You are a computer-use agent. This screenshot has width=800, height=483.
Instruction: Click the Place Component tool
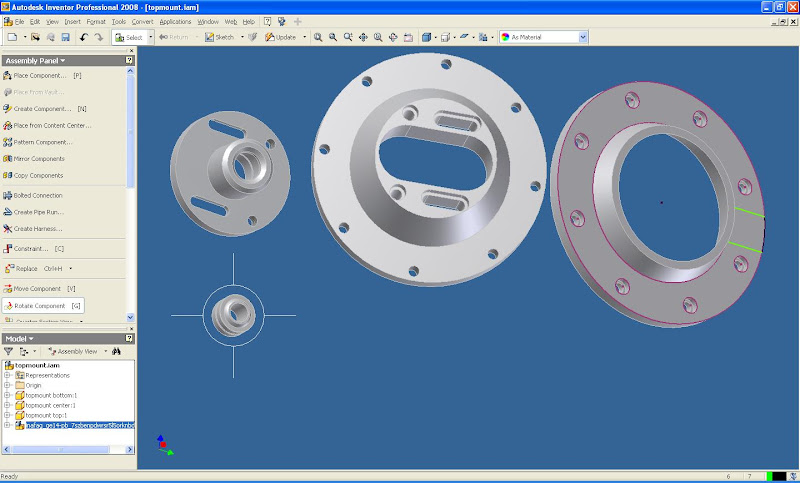click(x=40, y=75)
